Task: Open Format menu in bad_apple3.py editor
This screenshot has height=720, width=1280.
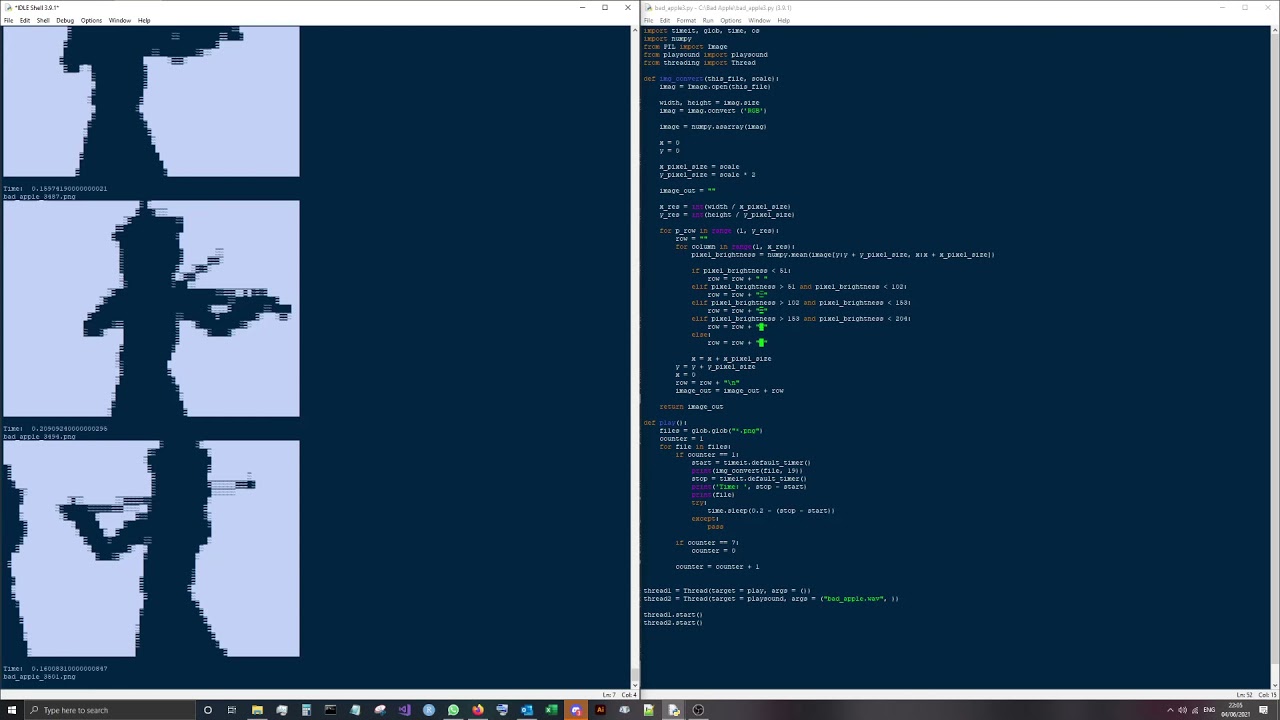Action: [686, 20]
